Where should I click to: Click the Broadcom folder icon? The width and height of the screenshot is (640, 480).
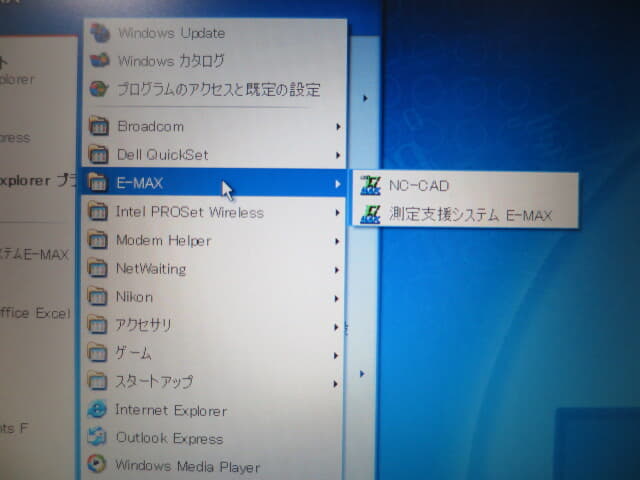[98, 126]
